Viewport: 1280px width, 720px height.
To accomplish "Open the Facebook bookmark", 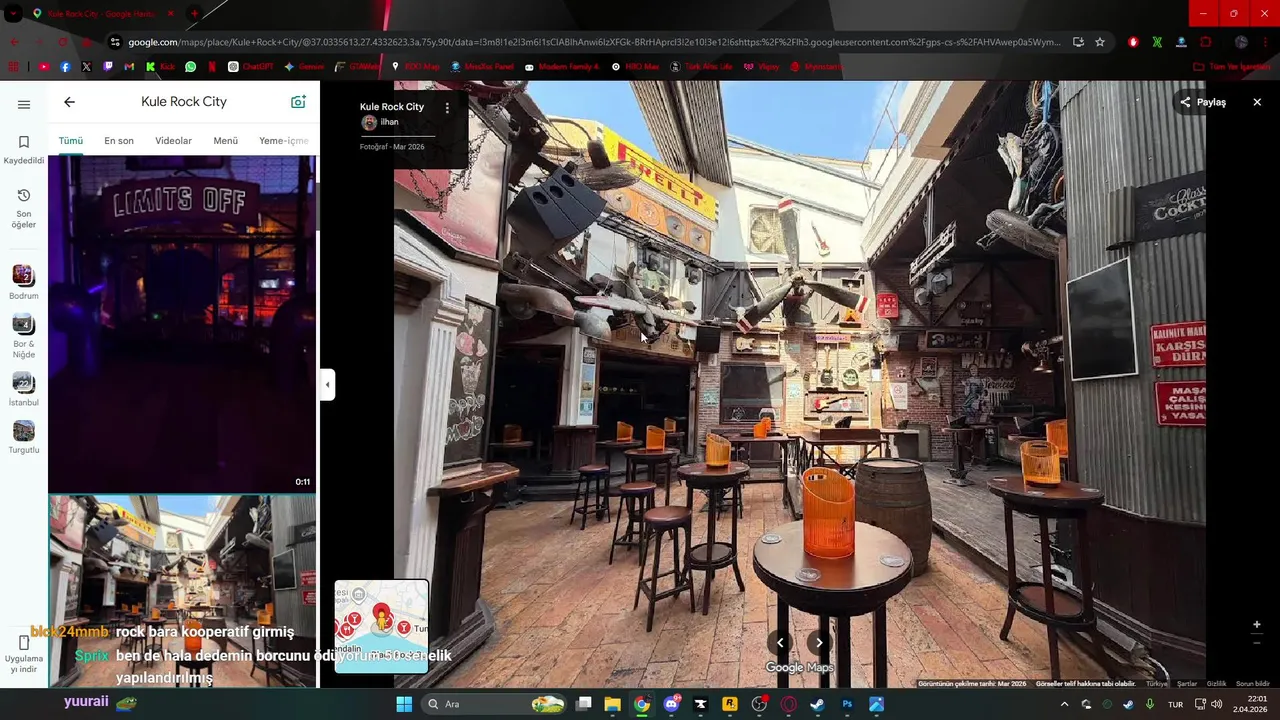I will tap(65, 67).
